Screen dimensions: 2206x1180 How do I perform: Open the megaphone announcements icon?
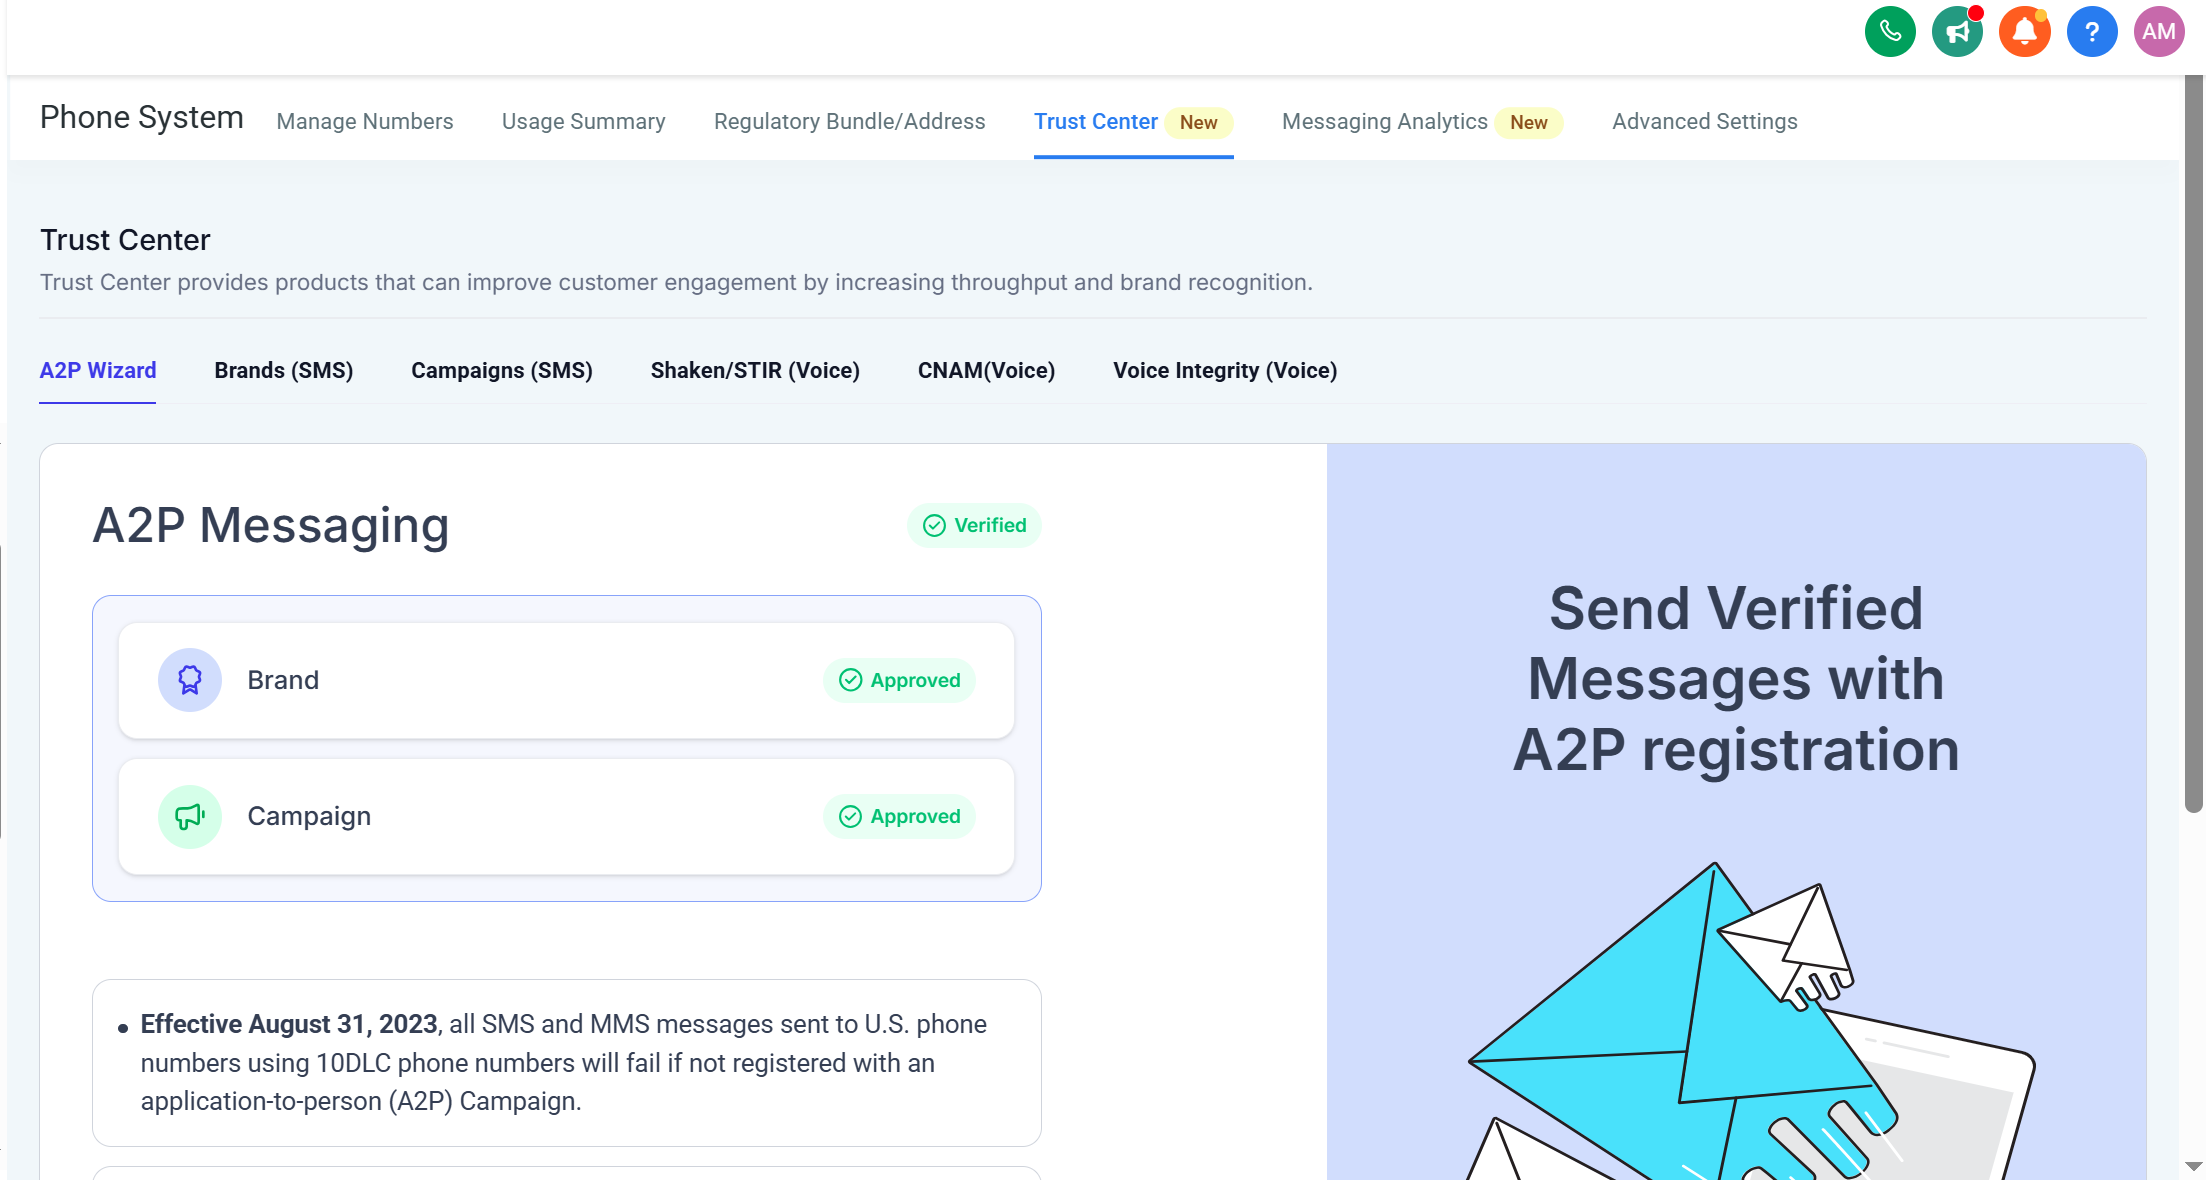tap(1957, 32)
